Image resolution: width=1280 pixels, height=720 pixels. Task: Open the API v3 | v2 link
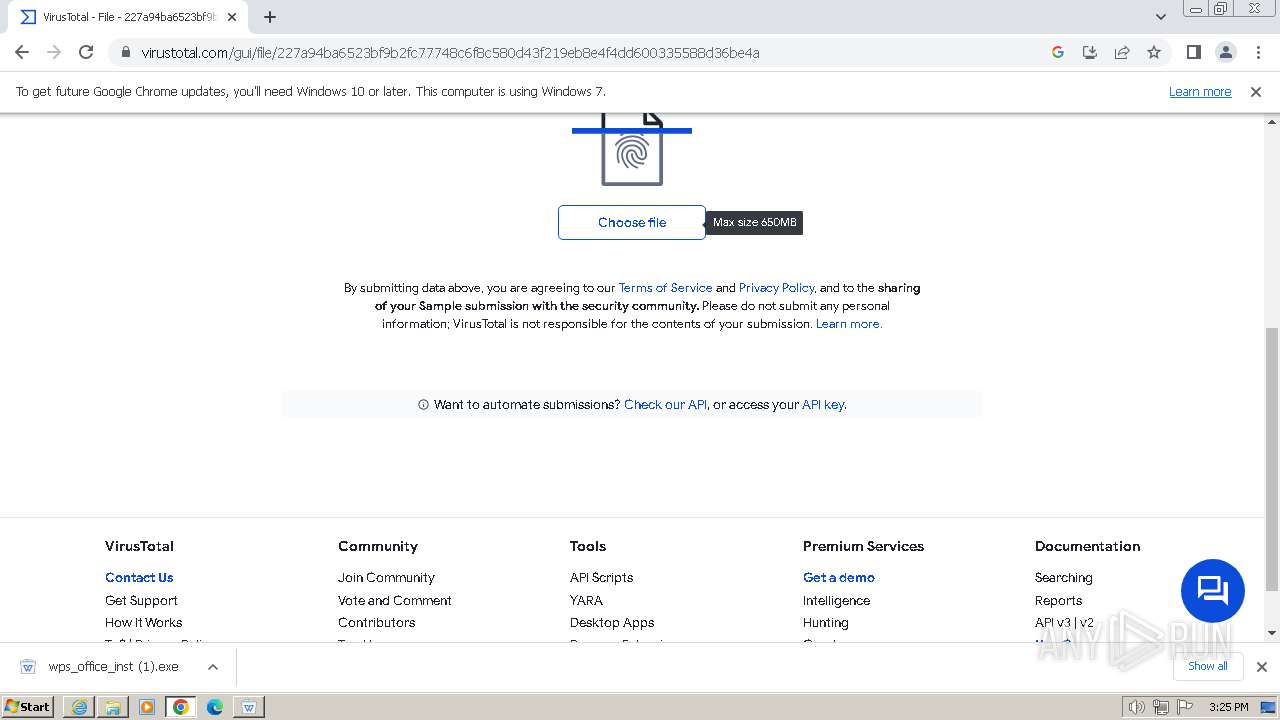tap(1064, 623)
